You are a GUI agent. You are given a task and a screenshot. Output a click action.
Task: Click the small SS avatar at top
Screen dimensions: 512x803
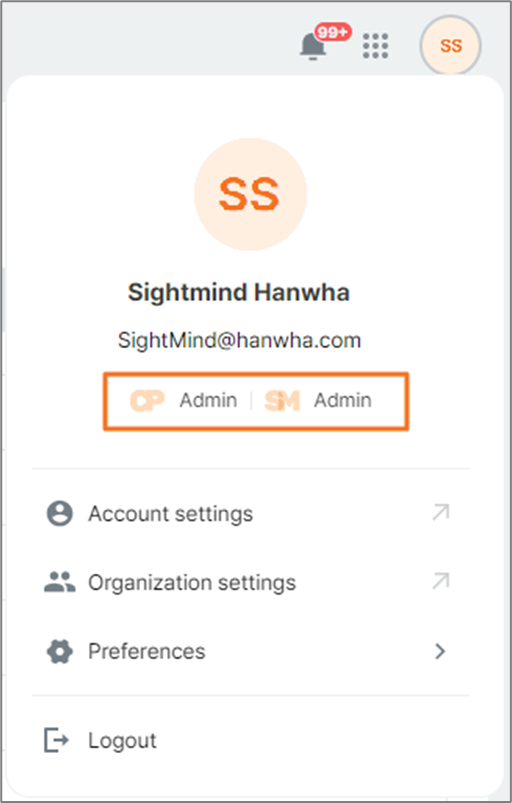pyautogui.click(x=451, y=46)
